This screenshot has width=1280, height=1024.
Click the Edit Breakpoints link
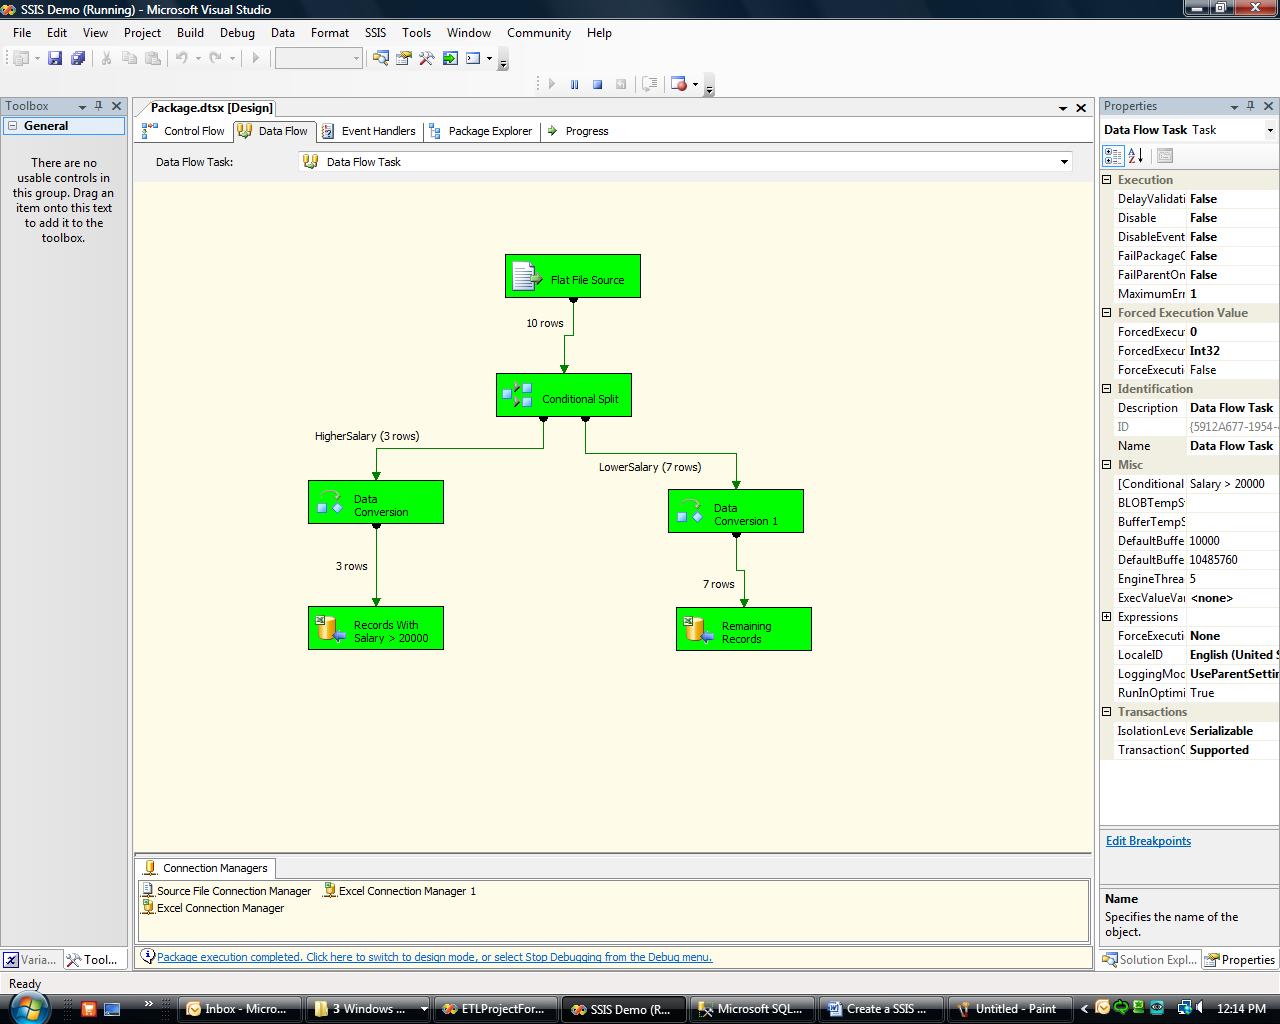pyautogui.click(x=1148, y=841)
